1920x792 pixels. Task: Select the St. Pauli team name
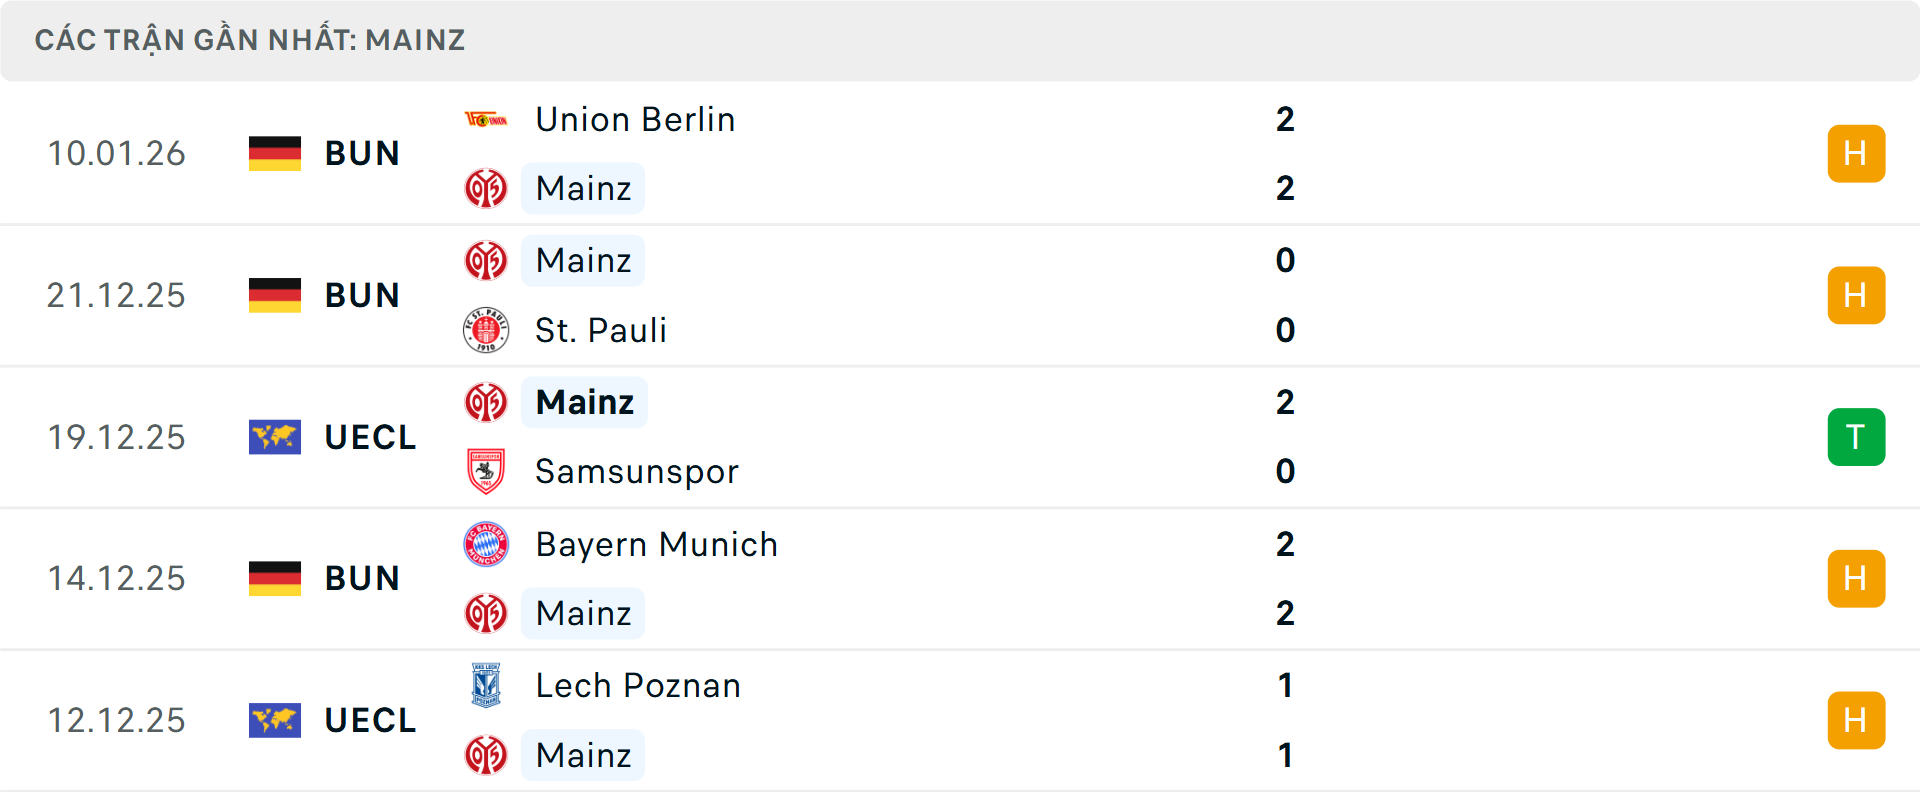click(601, 330)
